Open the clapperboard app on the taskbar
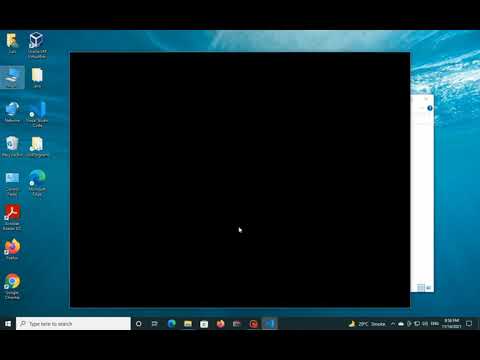This screenshot has height=360, width=480. 237,323
